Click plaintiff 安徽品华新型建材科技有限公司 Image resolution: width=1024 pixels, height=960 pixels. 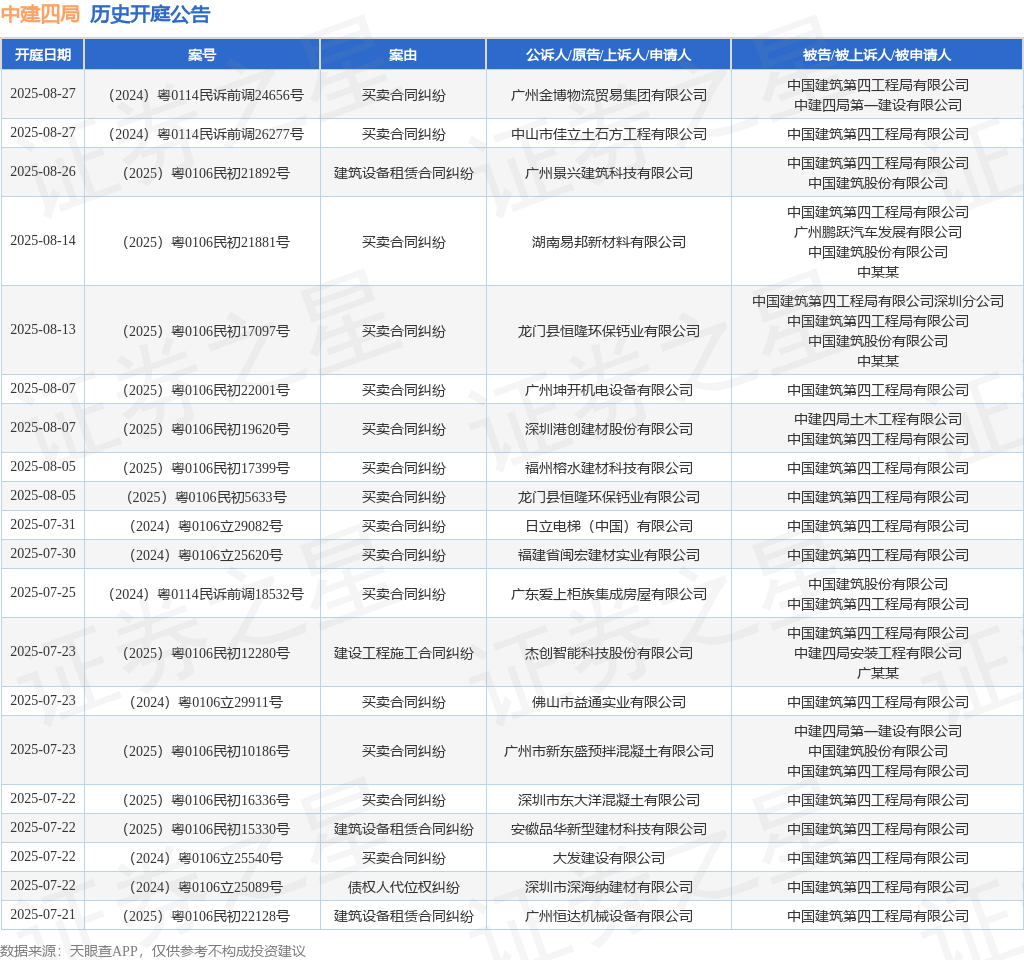point(609,829)
